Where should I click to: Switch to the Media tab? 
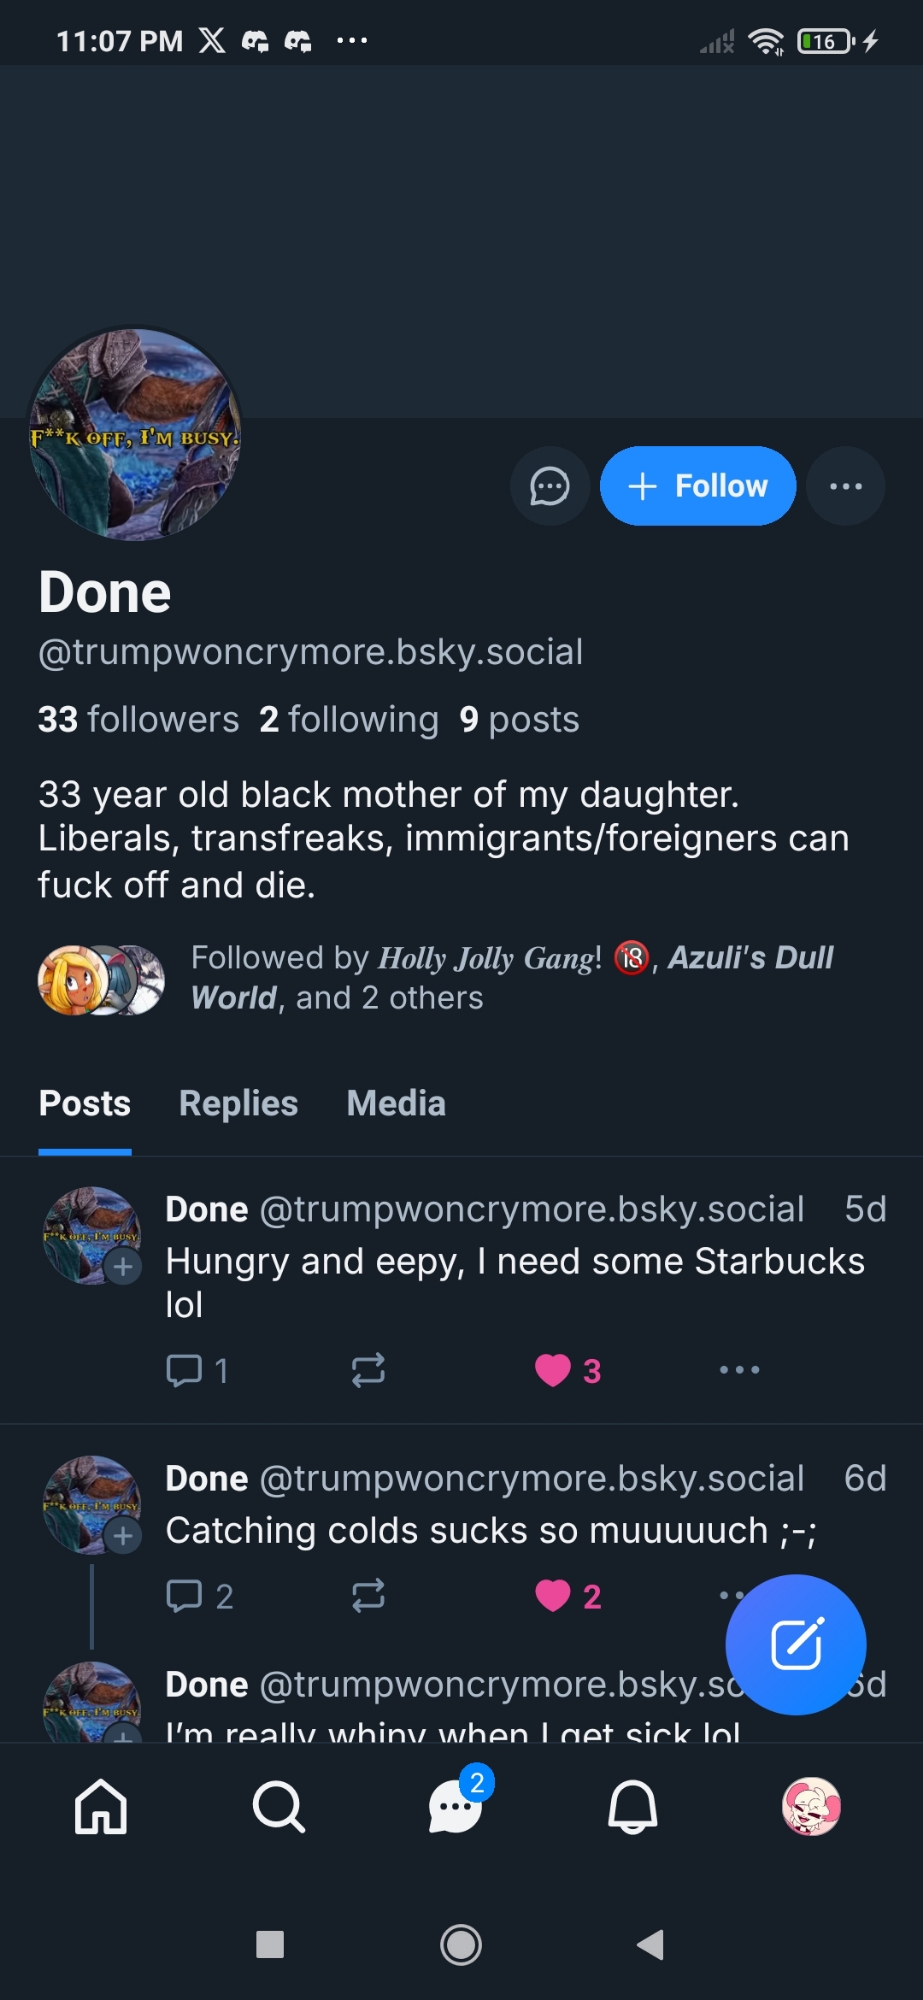click(x=396, y=1104)
